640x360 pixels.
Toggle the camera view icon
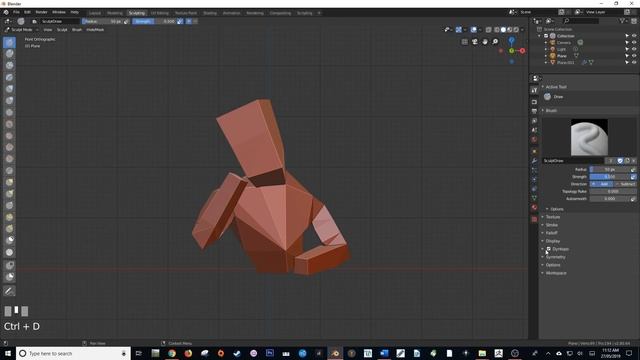click(x=475, y=42)
